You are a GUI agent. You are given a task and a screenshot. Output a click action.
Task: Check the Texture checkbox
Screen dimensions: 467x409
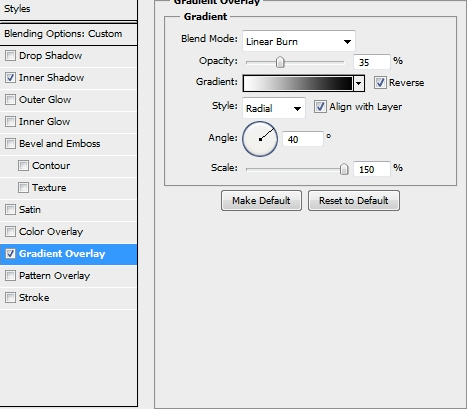pos(23,187)
